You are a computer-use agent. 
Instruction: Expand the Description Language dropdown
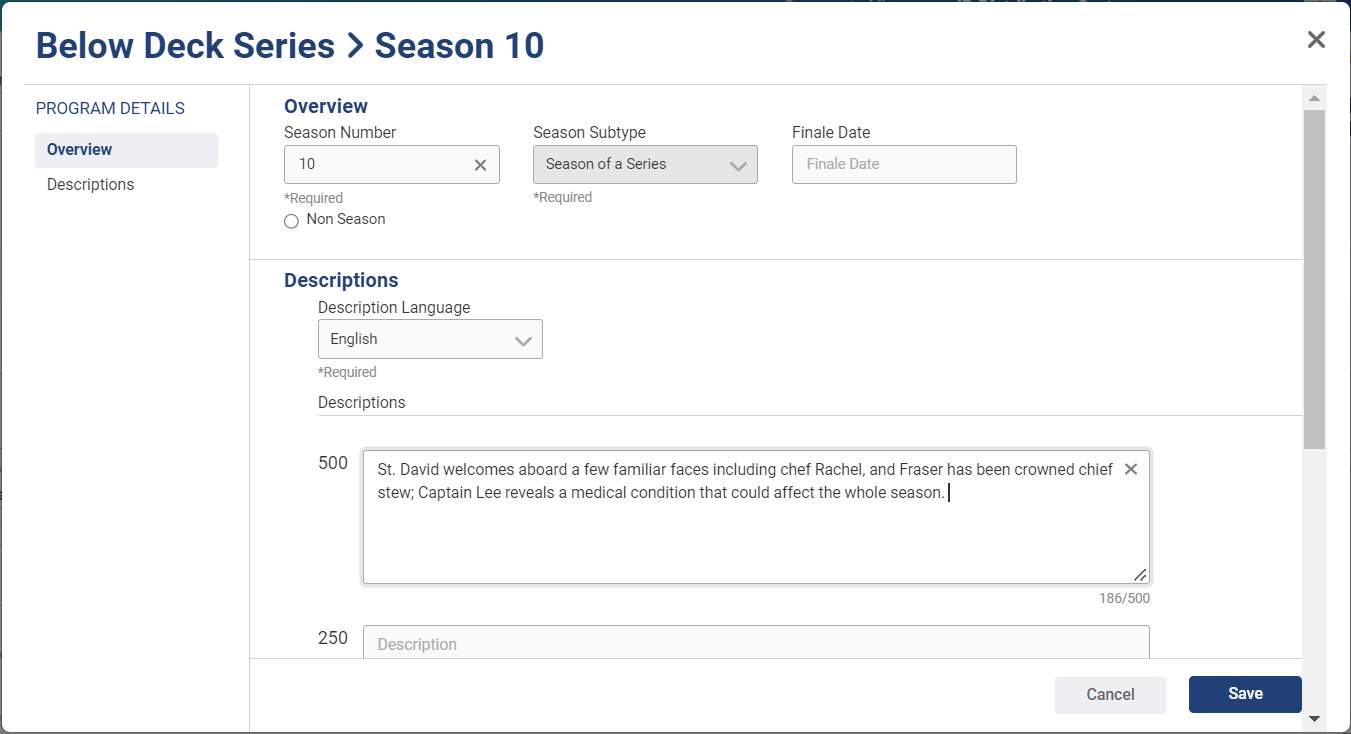430,340
